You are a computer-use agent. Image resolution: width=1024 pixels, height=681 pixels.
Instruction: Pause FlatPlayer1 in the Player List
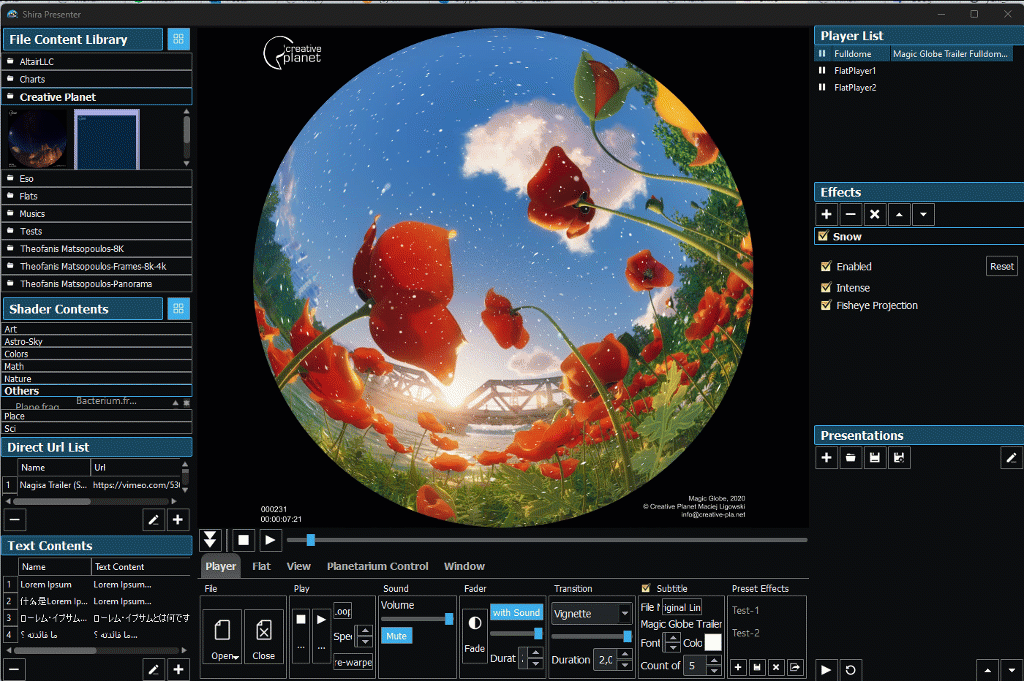click(x=822, y=71)
